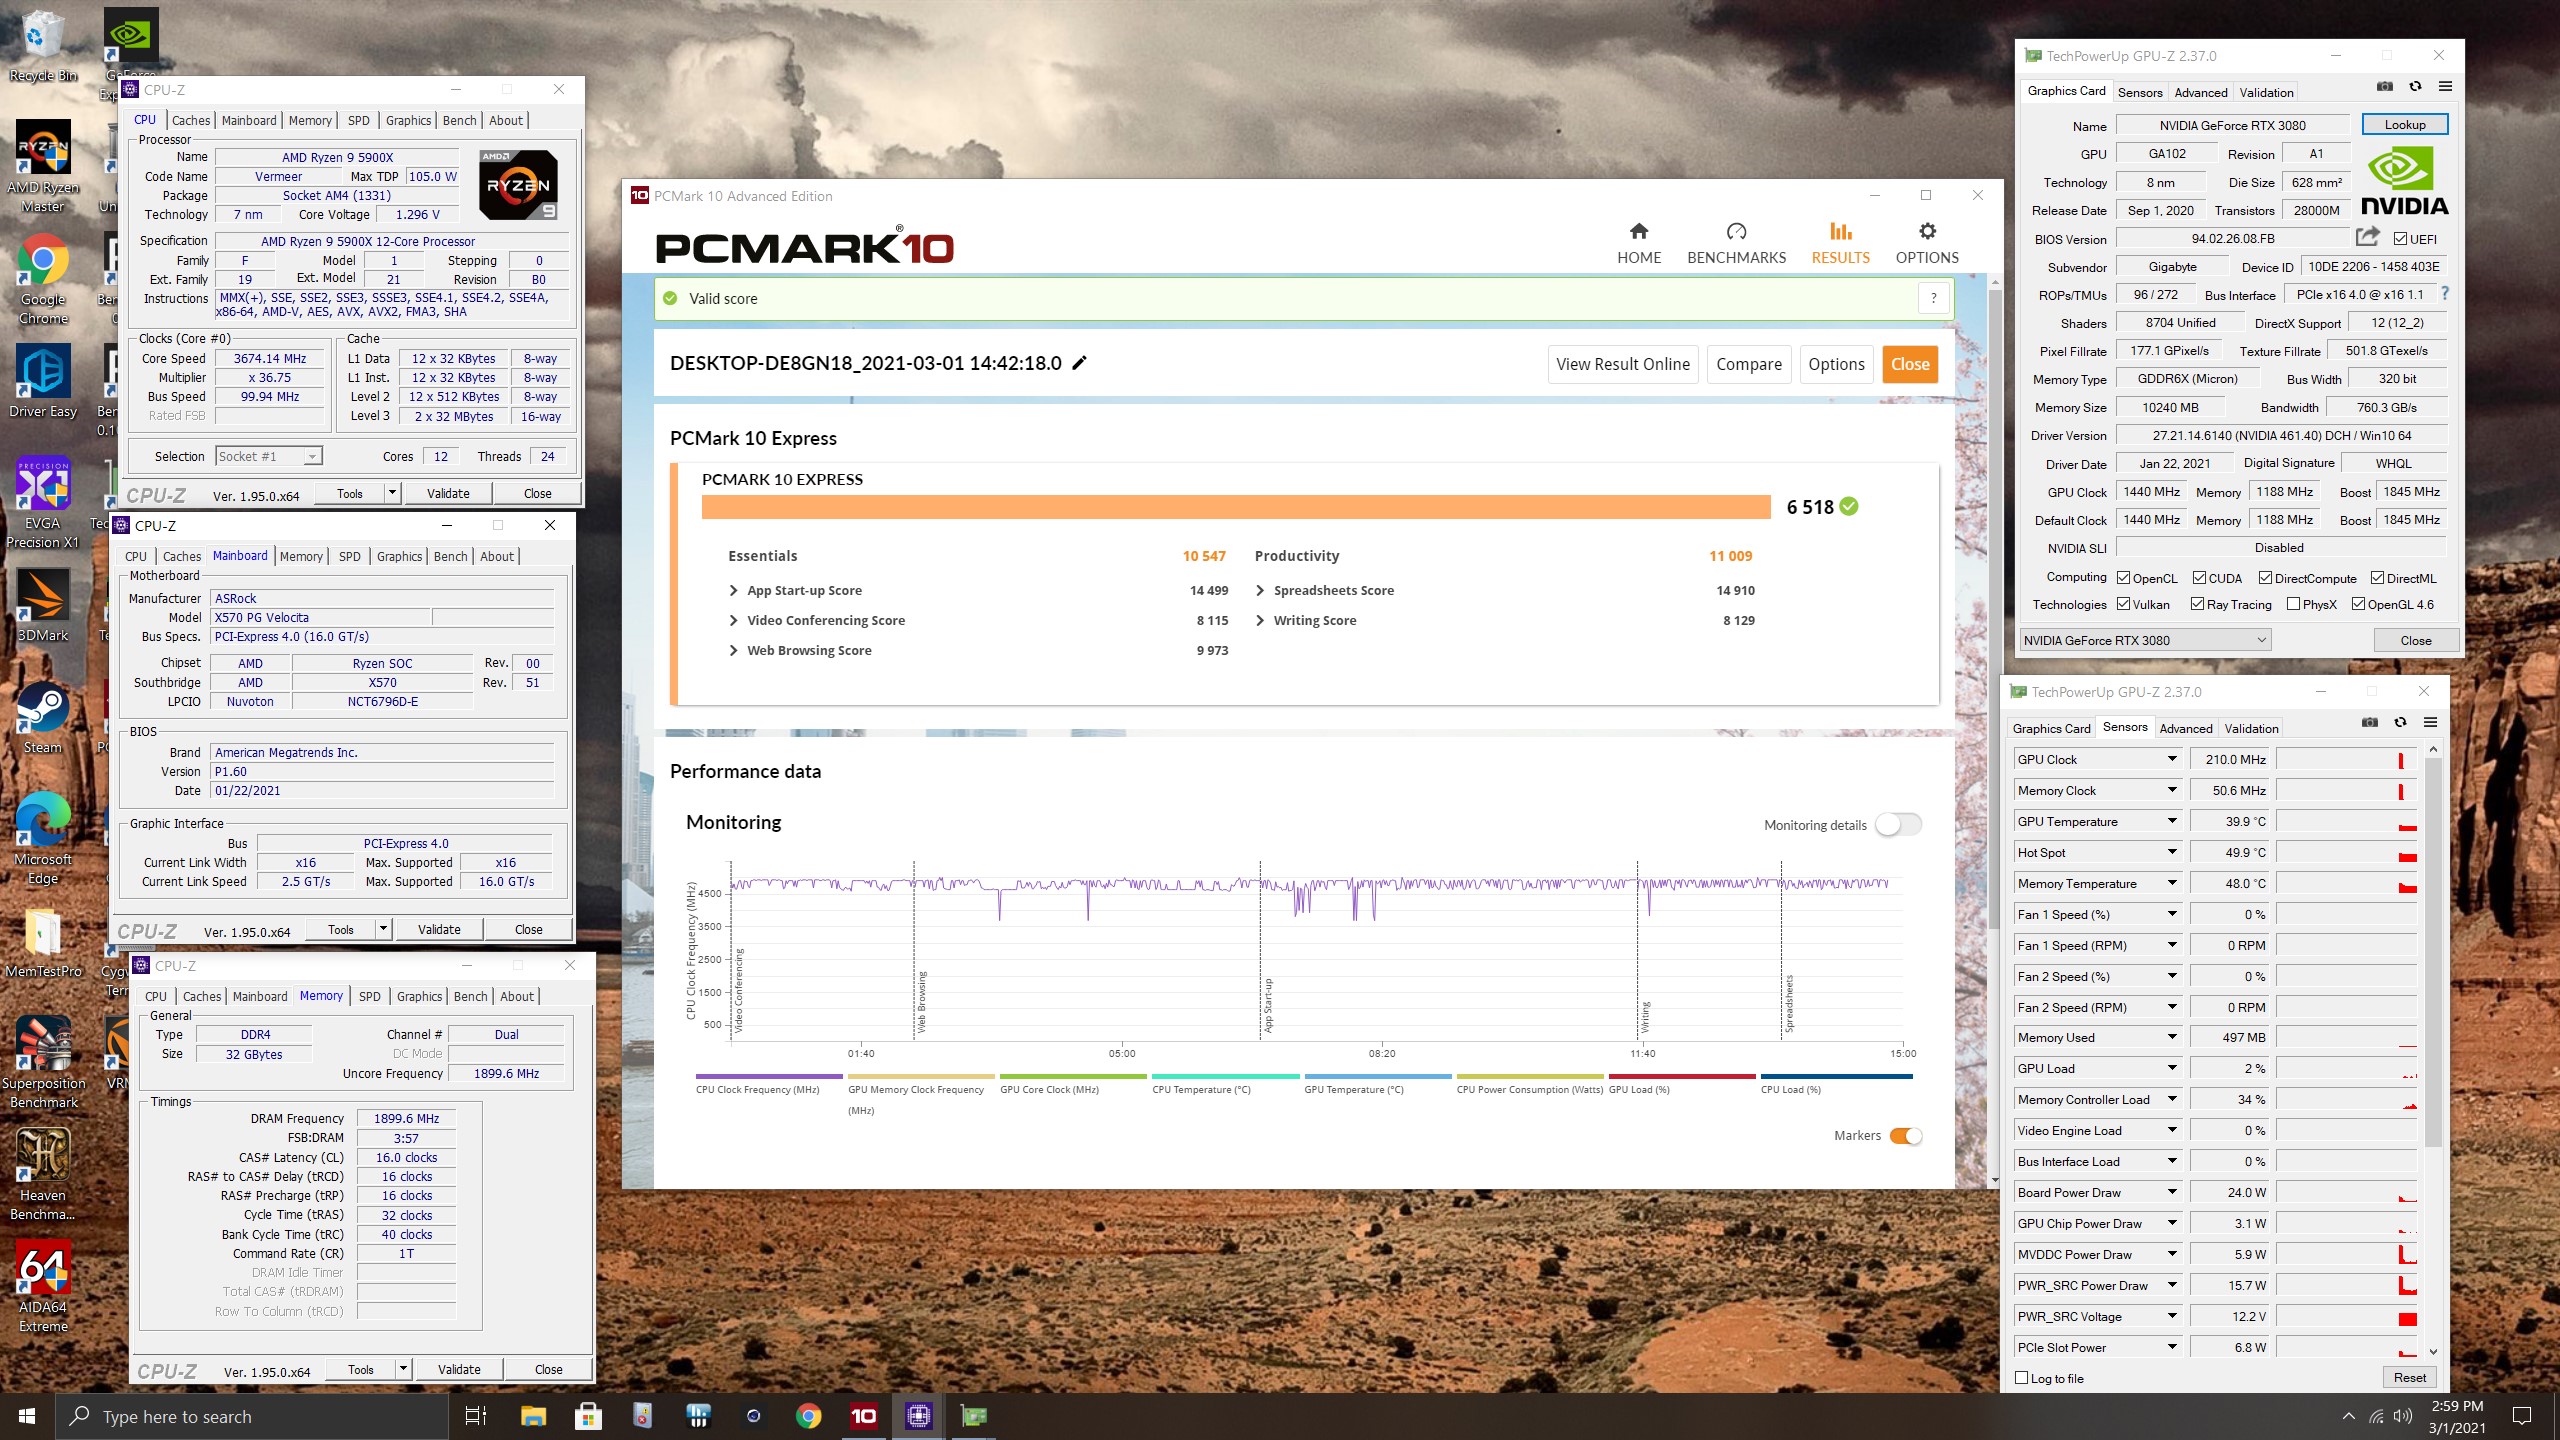Launch AIDA64 Extreme from desktop

(x=43, y=1288)
